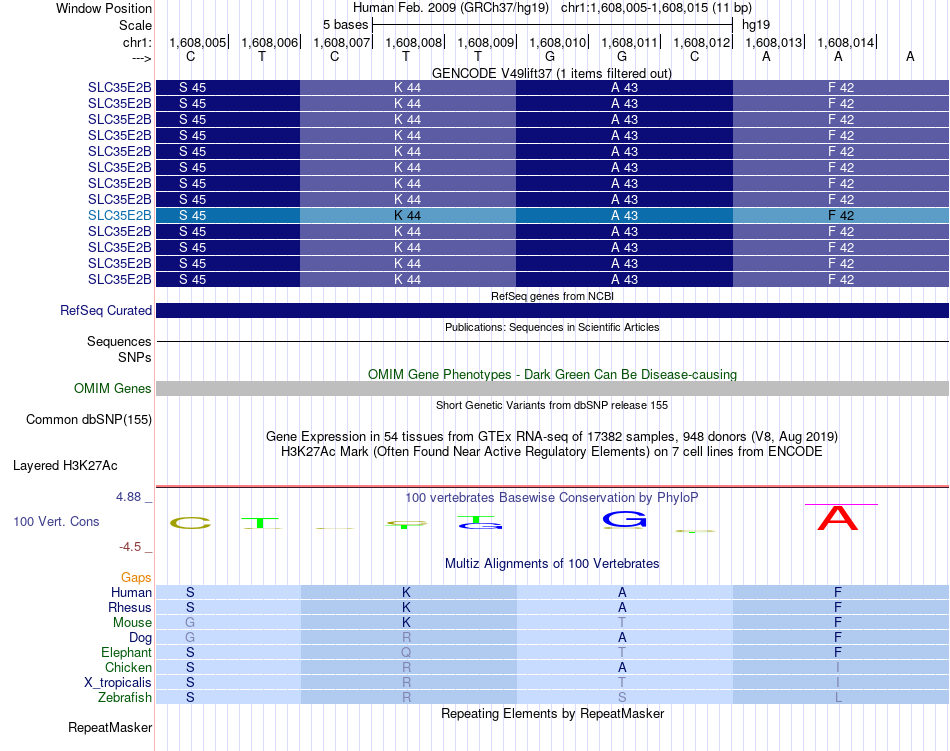
Task: Click the yellow C in the PhyloP logo
Action: tap(190, 523)
